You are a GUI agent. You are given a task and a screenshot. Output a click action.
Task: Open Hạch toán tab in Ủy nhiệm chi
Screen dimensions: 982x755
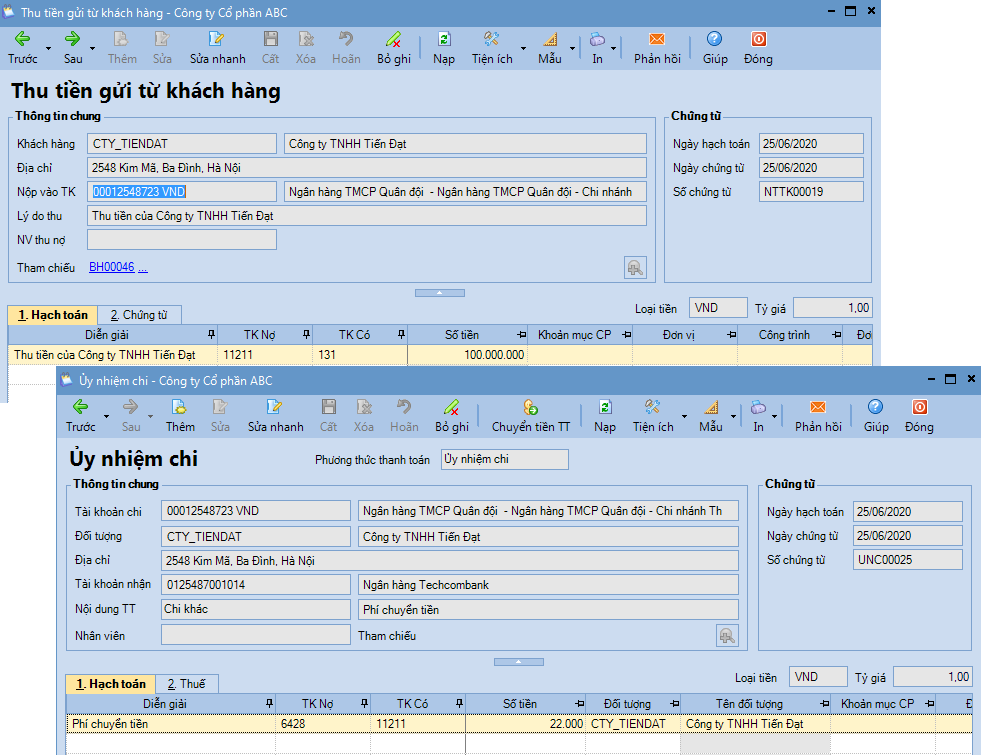click(110, 684)
